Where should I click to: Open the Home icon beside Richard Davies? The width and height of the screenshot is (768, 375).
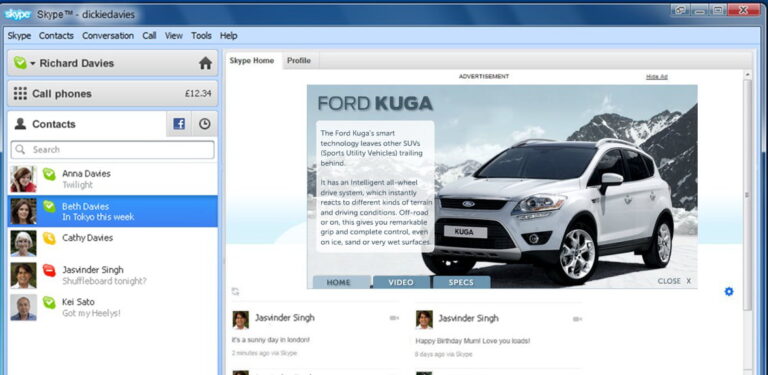tap(205, 63)
